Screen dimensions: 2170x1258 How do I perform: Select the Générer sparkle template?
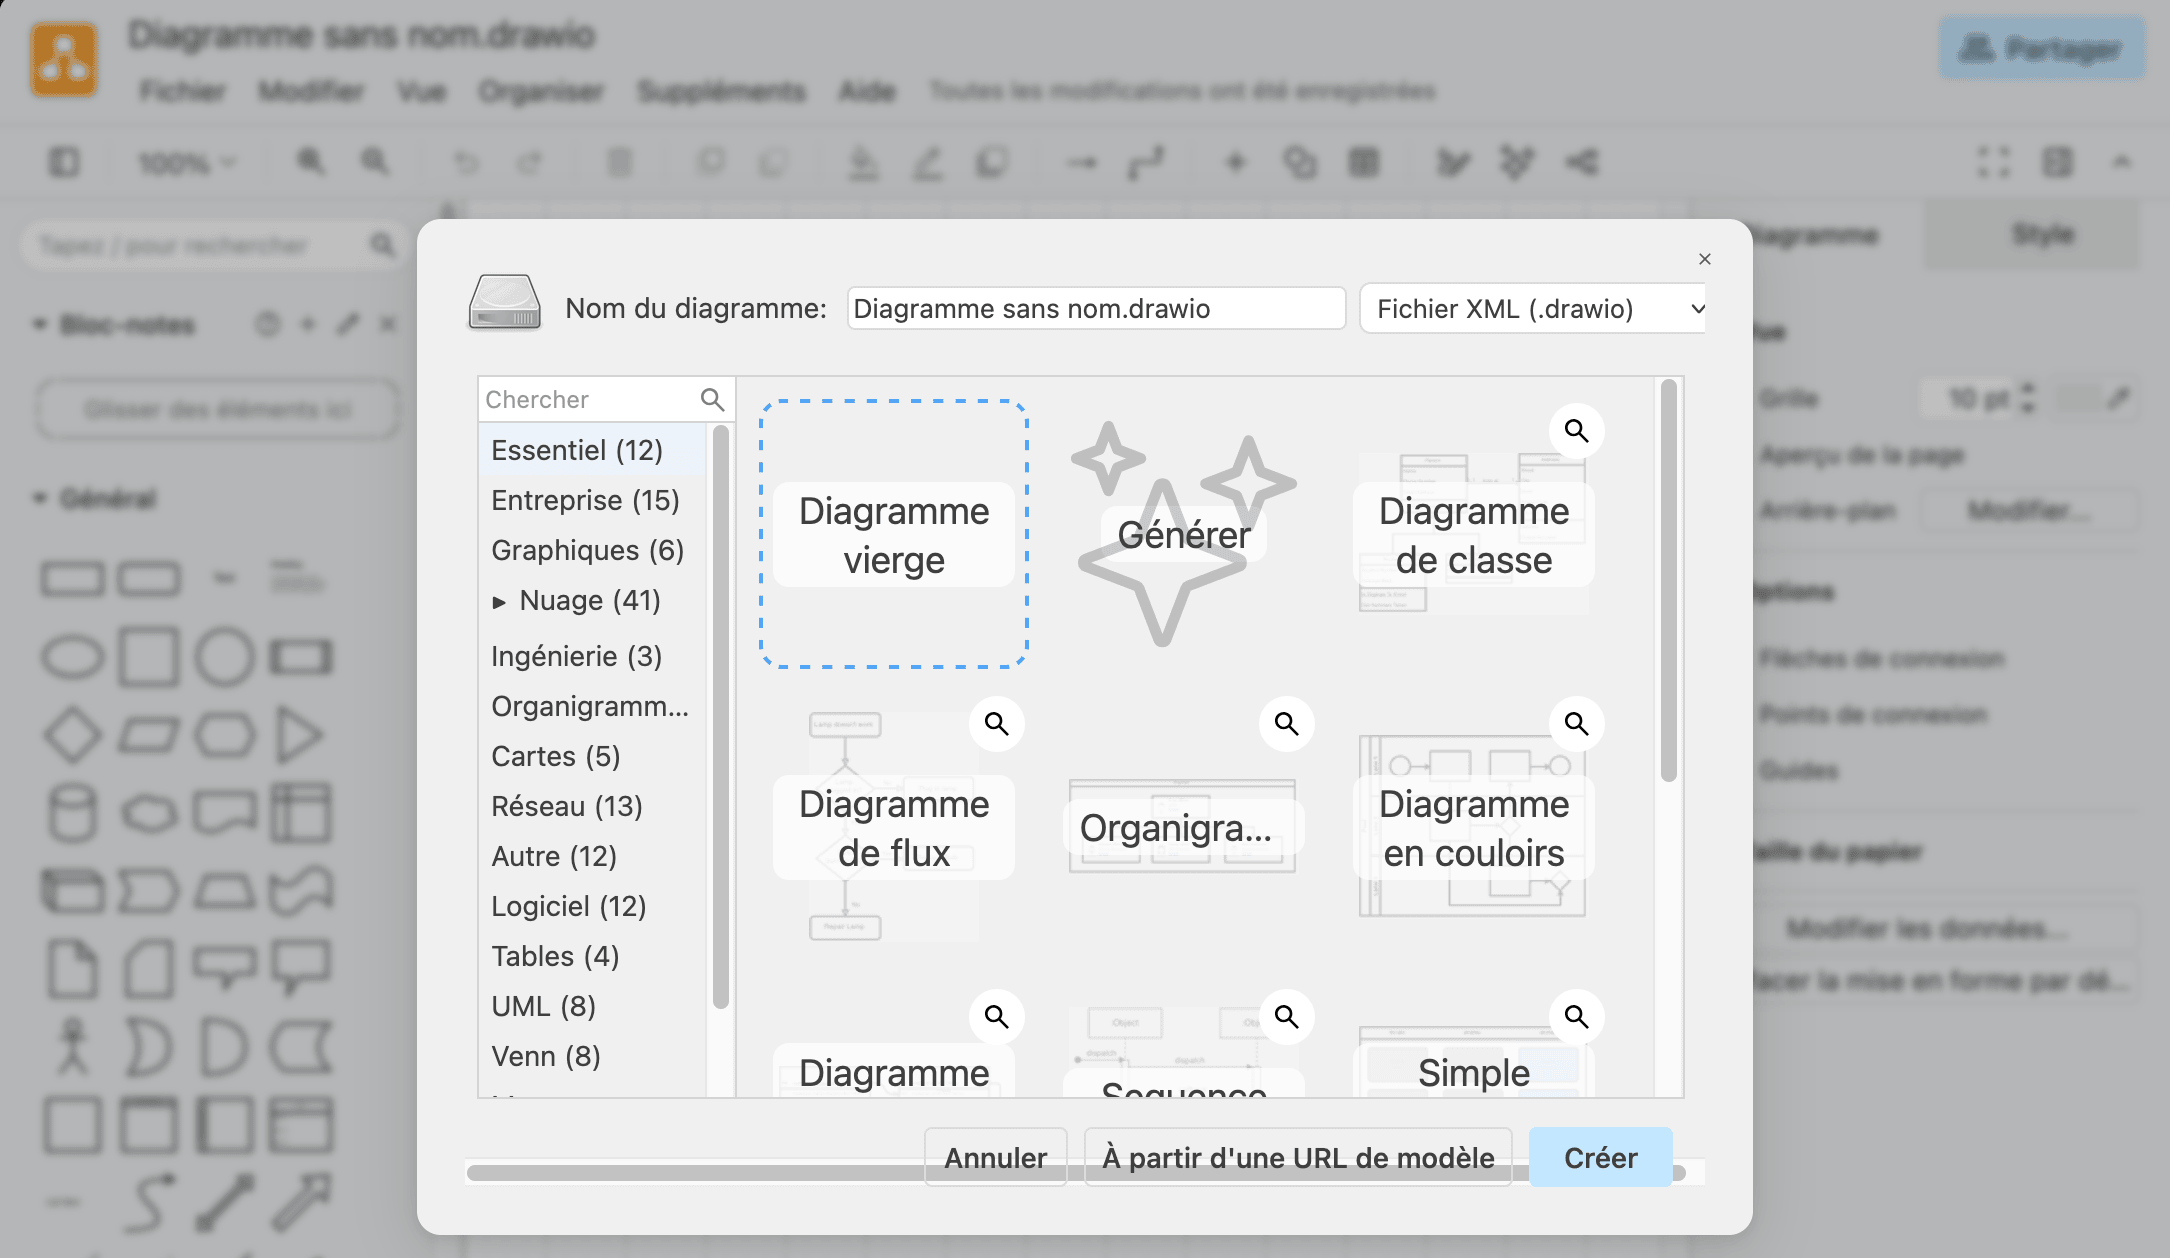pyautogui.click(x=1183, y=534)
